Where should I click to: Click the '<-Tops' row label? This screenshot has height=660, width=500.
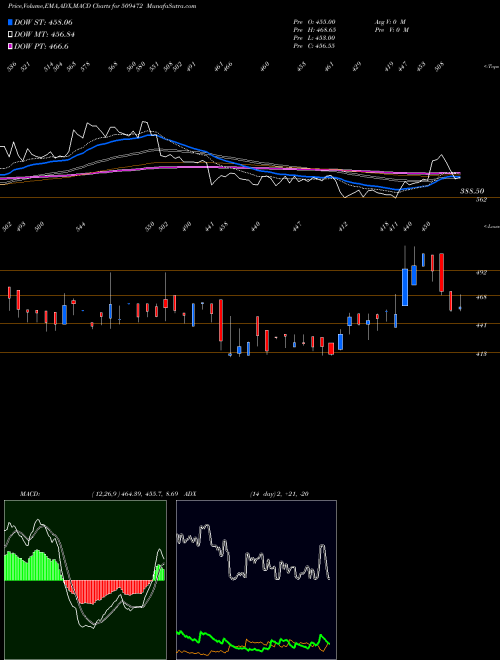(x=491, y=67)
